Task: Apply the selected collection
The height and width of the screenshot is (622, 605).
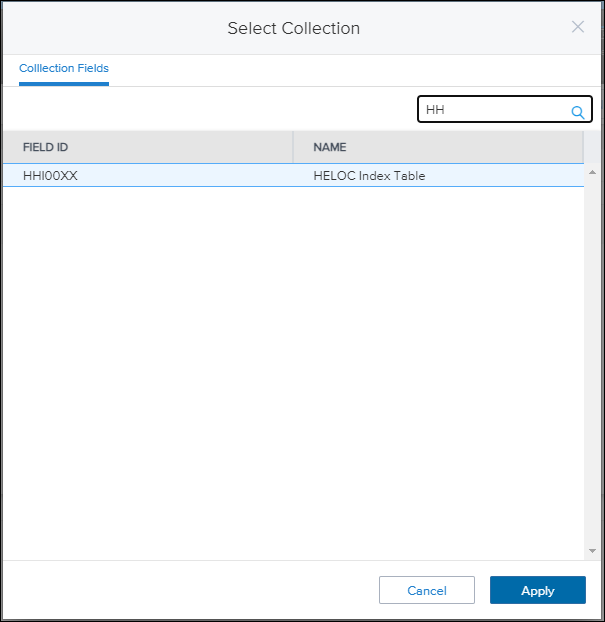Action: [538, 590]
